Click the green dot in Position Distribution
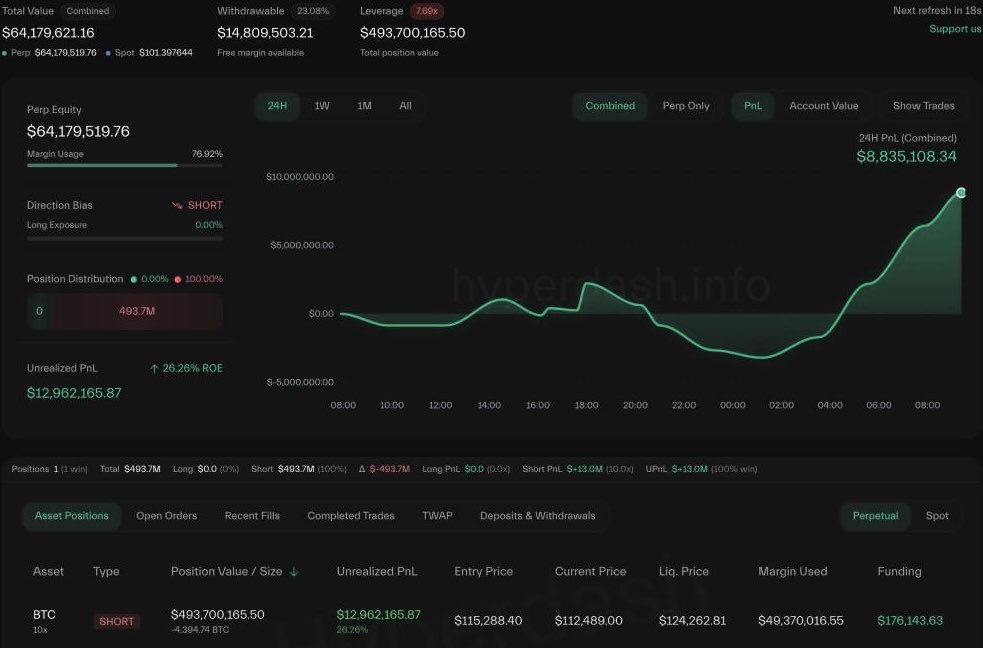983x648 pixels. click(134, 280)
